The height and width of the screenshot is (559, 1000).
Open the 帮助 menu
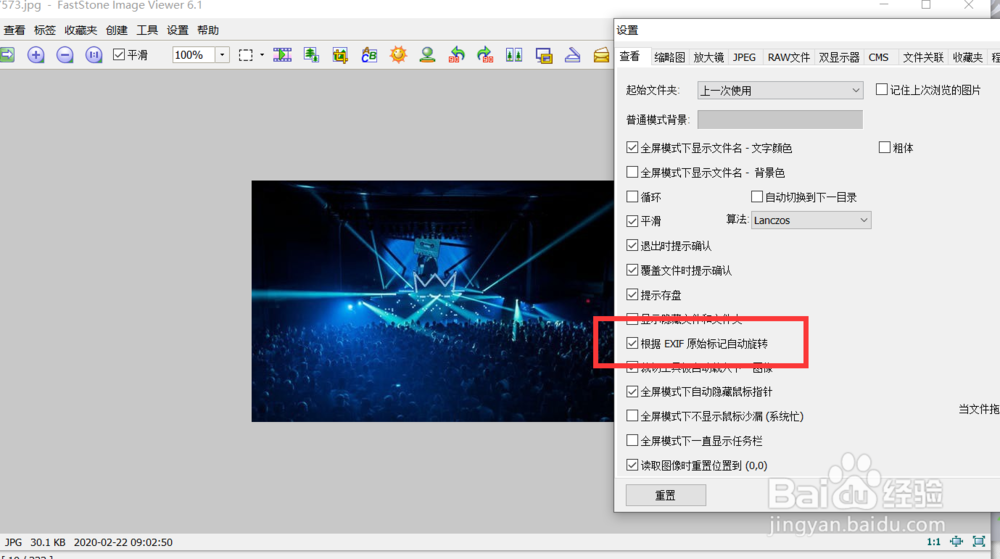click(208, 30)
